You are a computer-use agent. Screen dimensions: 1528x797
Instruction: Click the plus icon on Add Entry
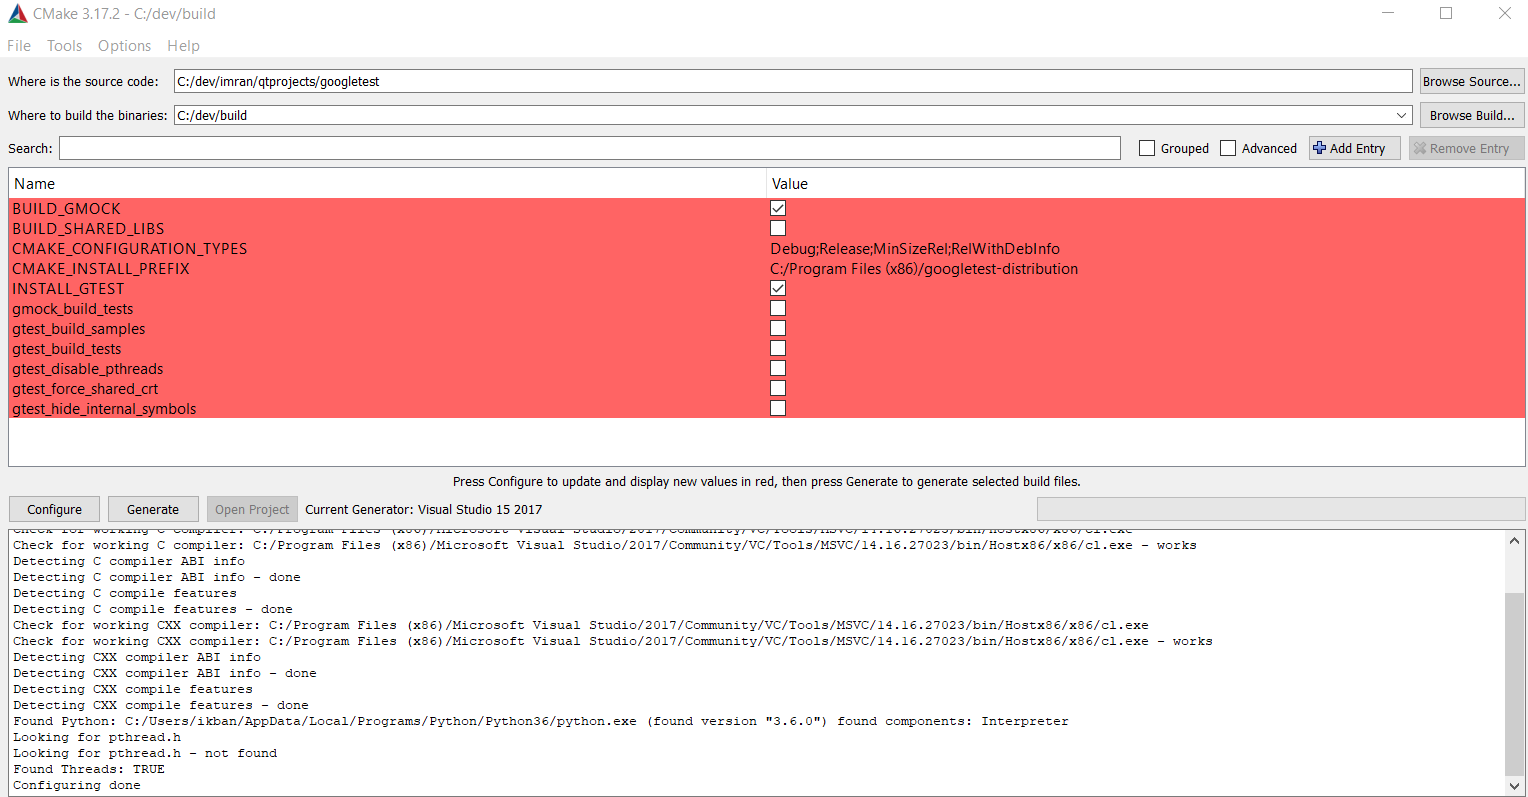coord(1320,148)
